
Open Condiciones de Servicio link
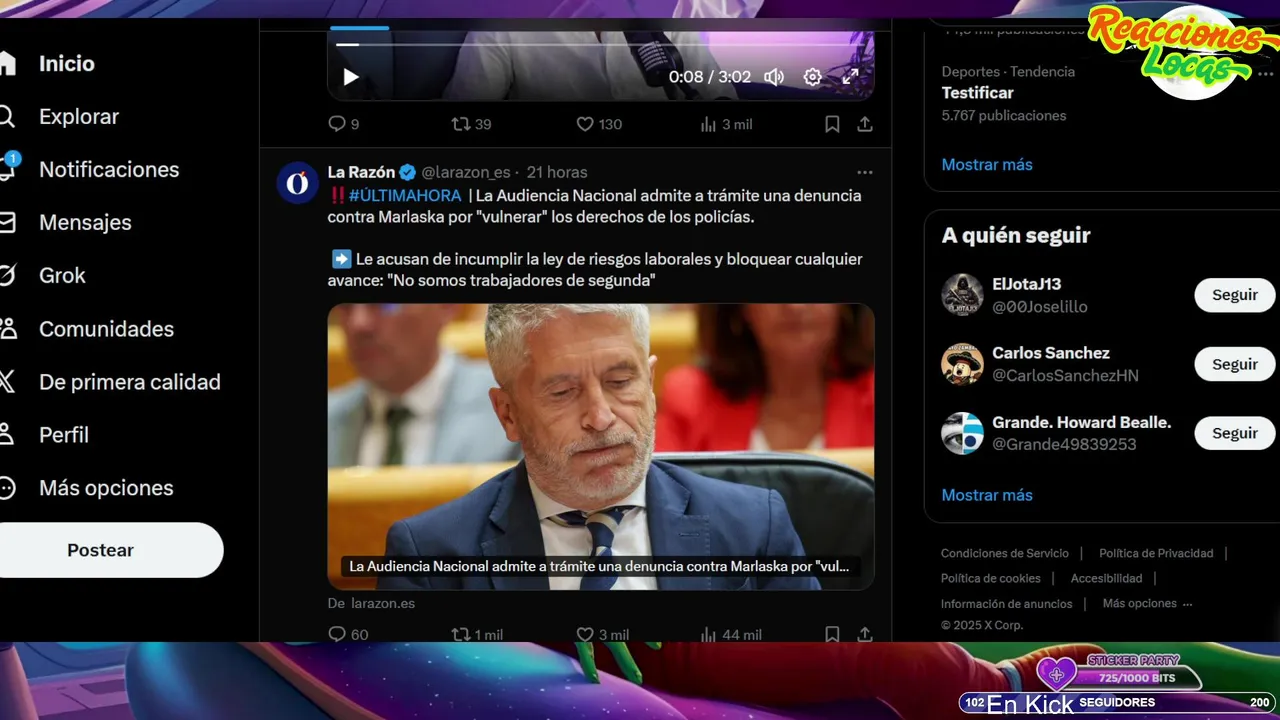point(1005,553)
